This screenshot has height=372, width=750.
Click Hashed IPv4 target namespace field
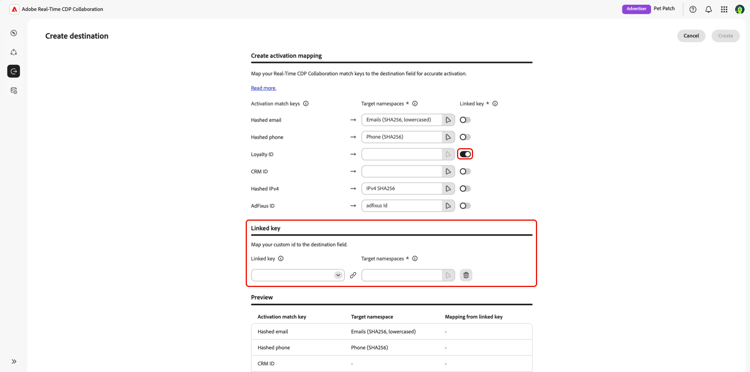[x=402, y=188]
